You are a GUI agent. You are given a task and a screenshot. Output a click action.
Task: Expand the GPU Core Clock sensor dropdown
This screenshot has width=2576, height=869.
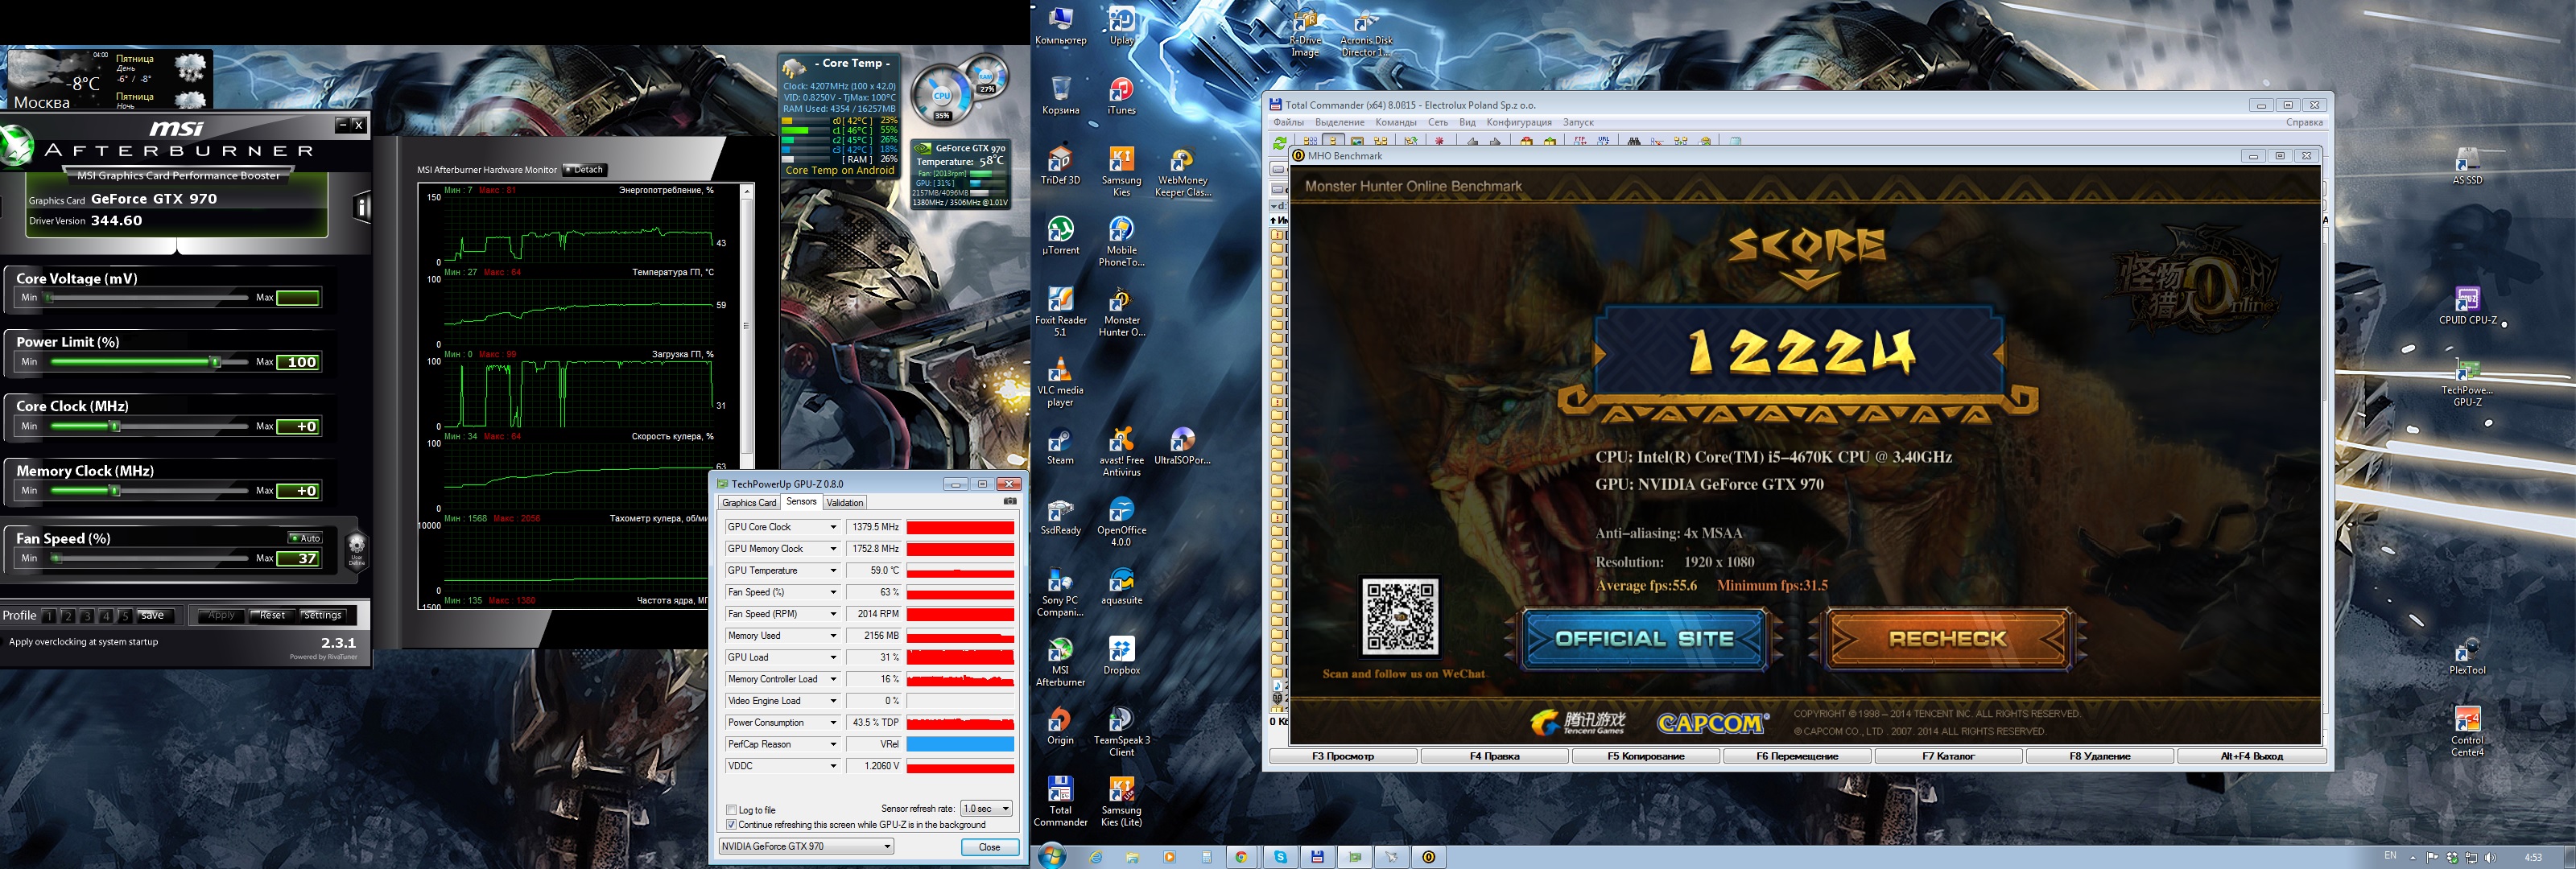pyautogui.click(x=832, y=527)
